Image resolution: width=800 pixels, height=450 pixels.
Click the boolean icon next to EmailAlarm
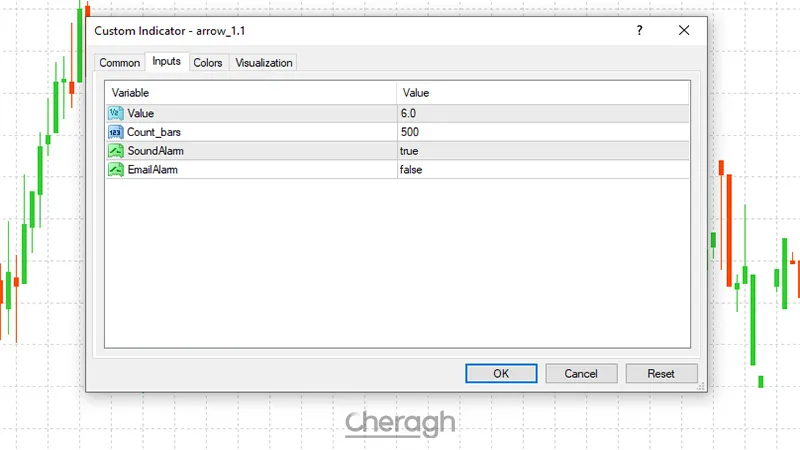click(x=116, y=170)
